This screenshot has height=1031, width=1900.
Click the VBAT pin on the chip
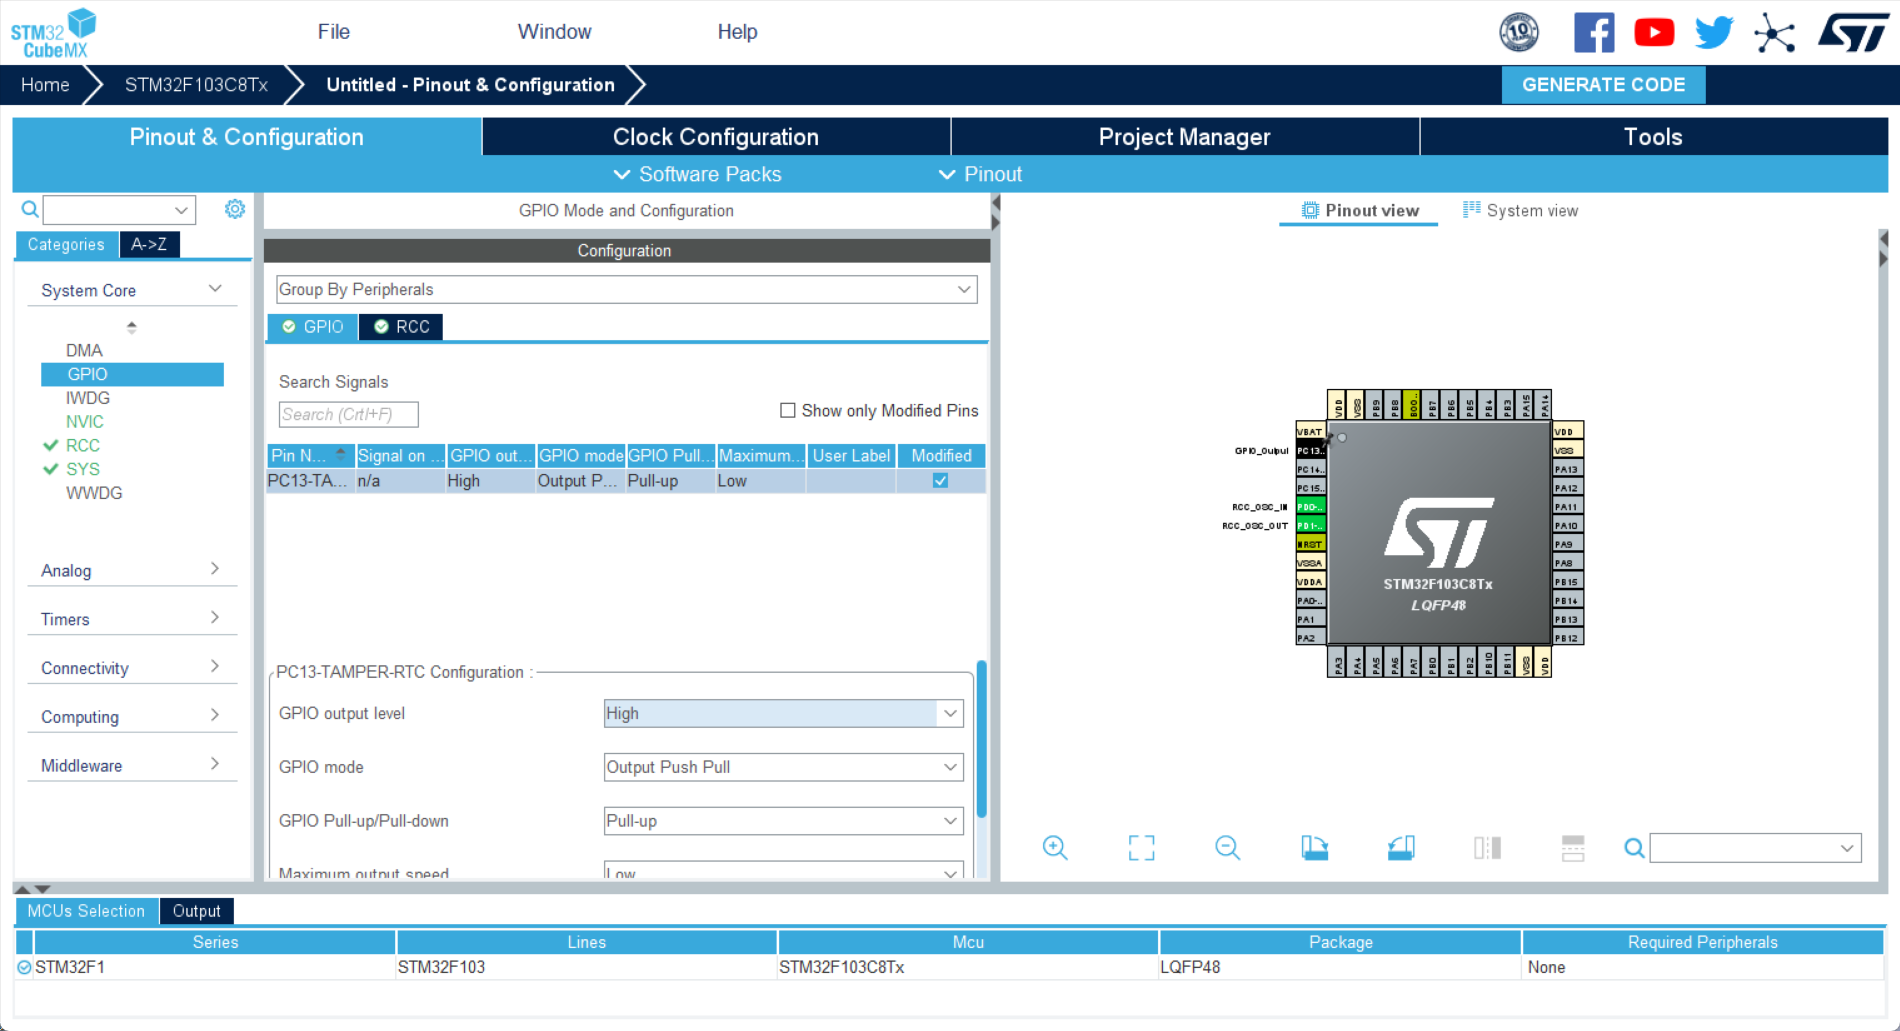coord(1311,432)
